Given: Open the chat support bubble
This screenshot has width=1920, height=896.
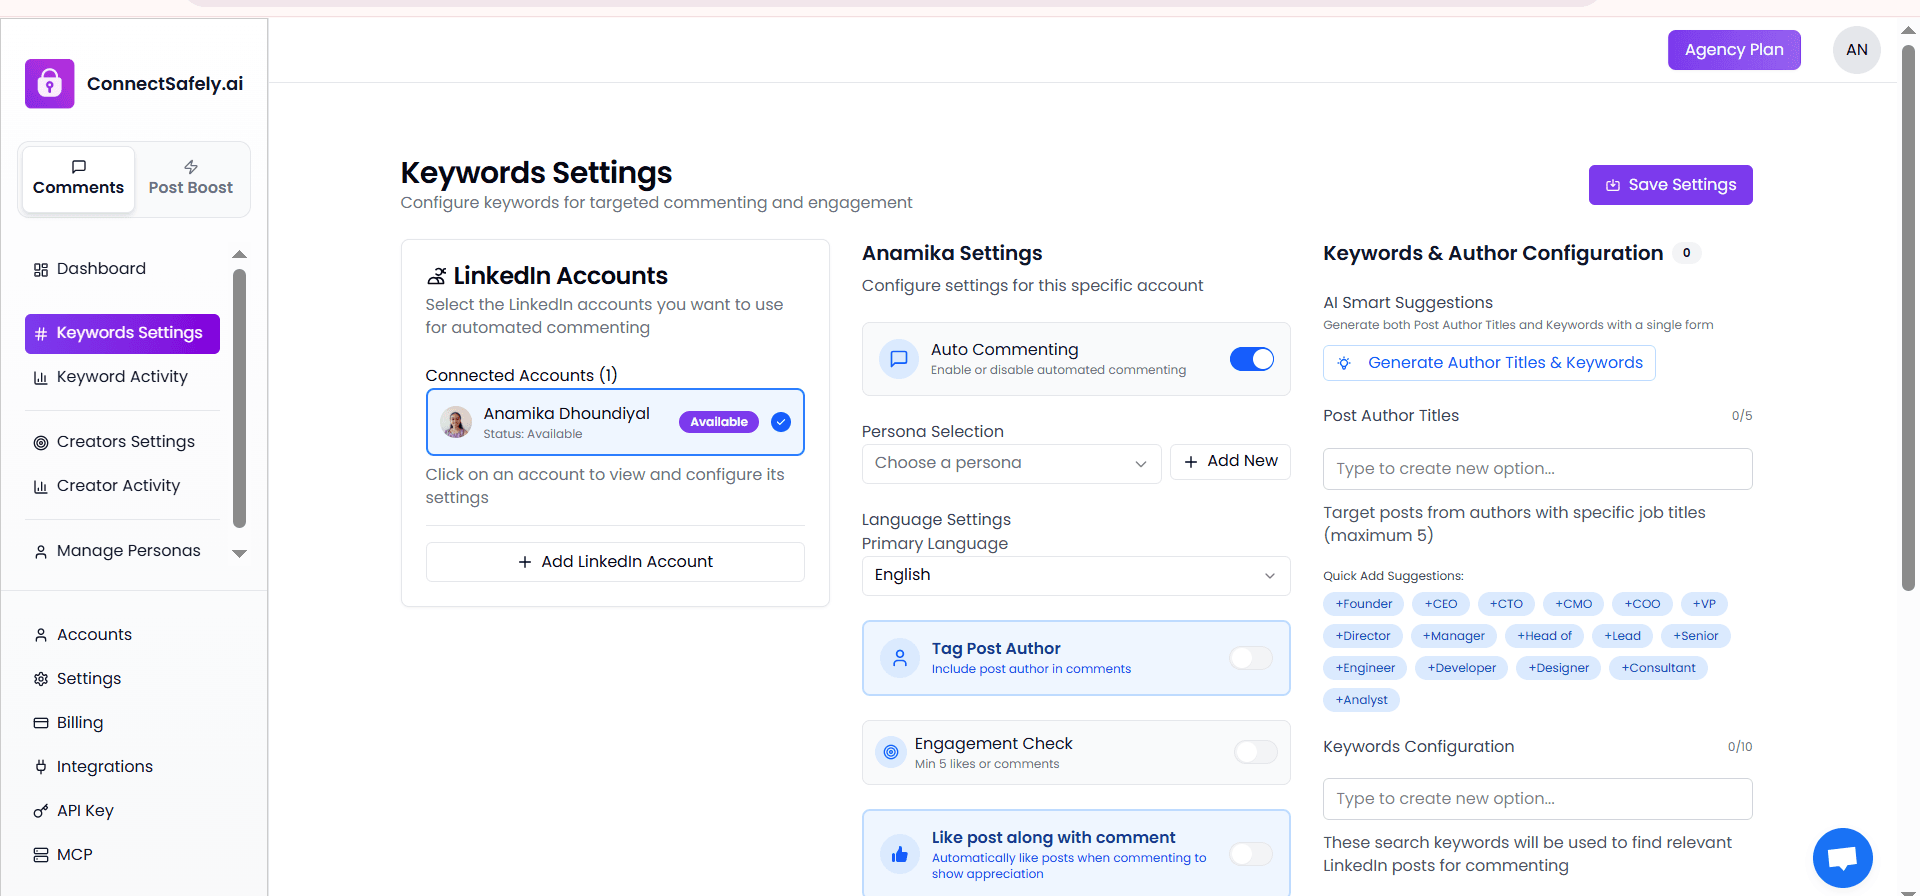Looking at the screenshot, I should click(1842, 858).
